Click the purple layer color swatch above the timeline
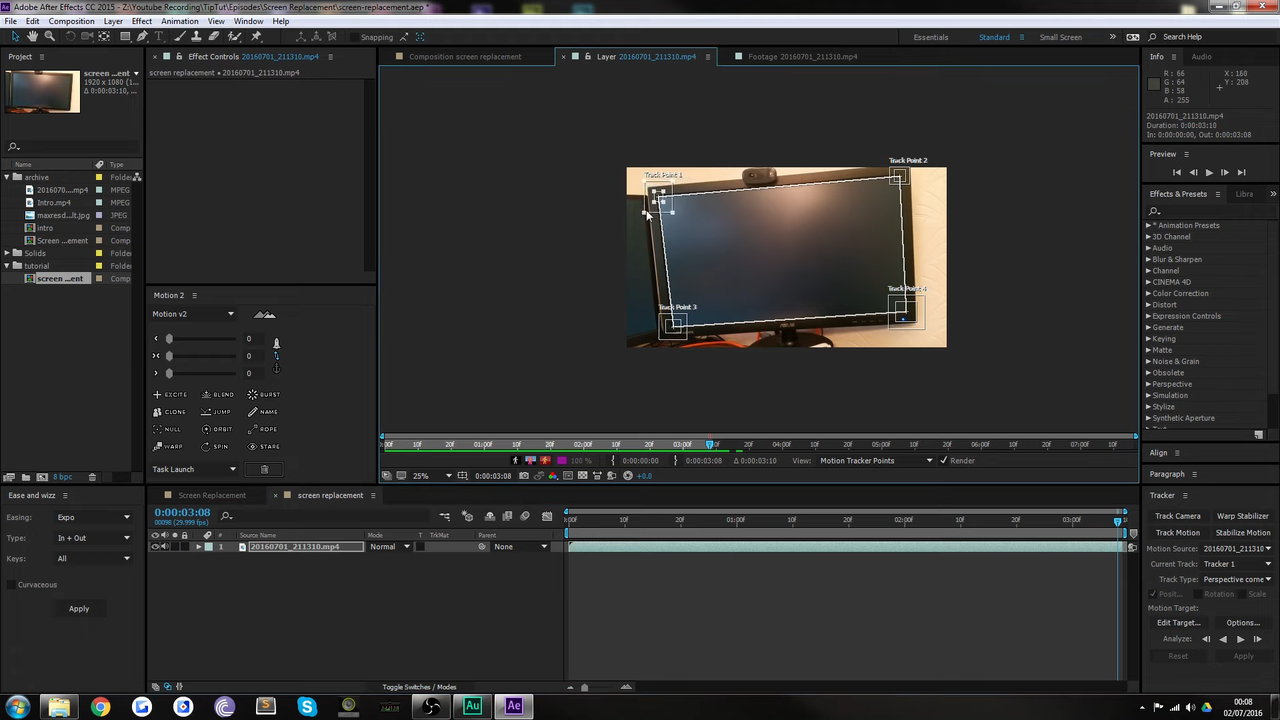This screenshot has width=1280, height=720. [x=564, y=460]
